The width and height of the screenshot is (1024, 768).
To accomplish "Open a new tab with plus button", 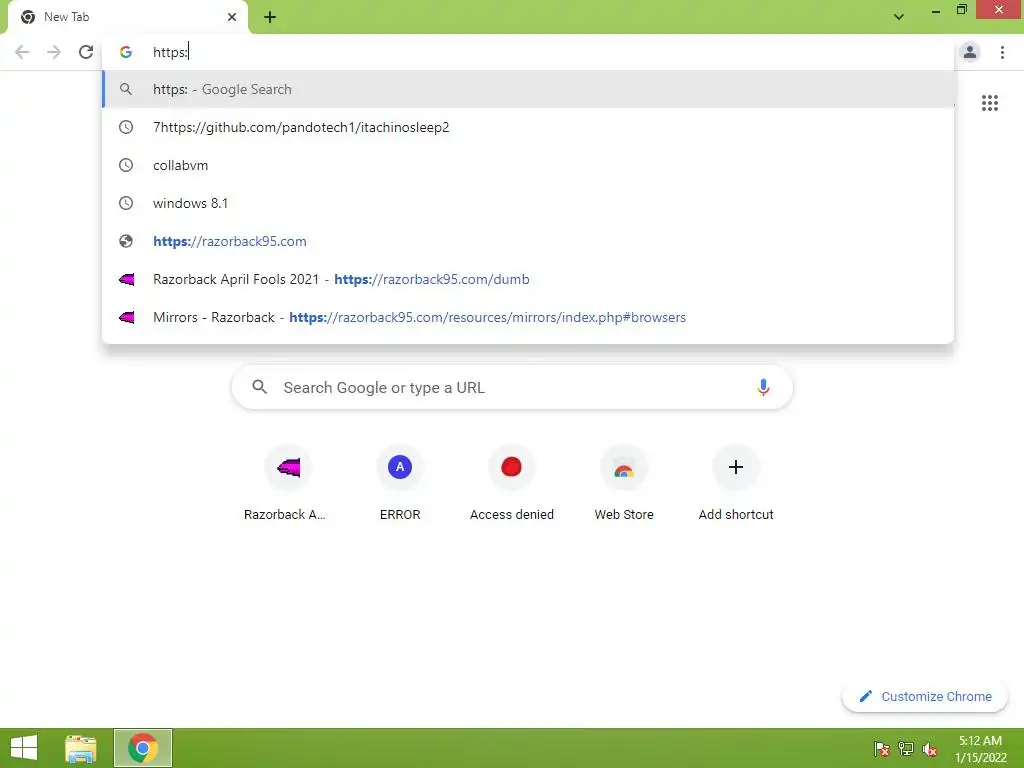I will [x=270, y=17].
